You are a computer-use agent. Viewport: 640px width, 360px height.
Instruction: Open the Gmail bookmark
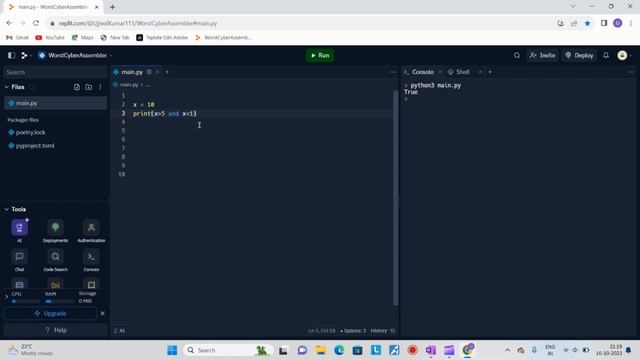coord(17,38)
